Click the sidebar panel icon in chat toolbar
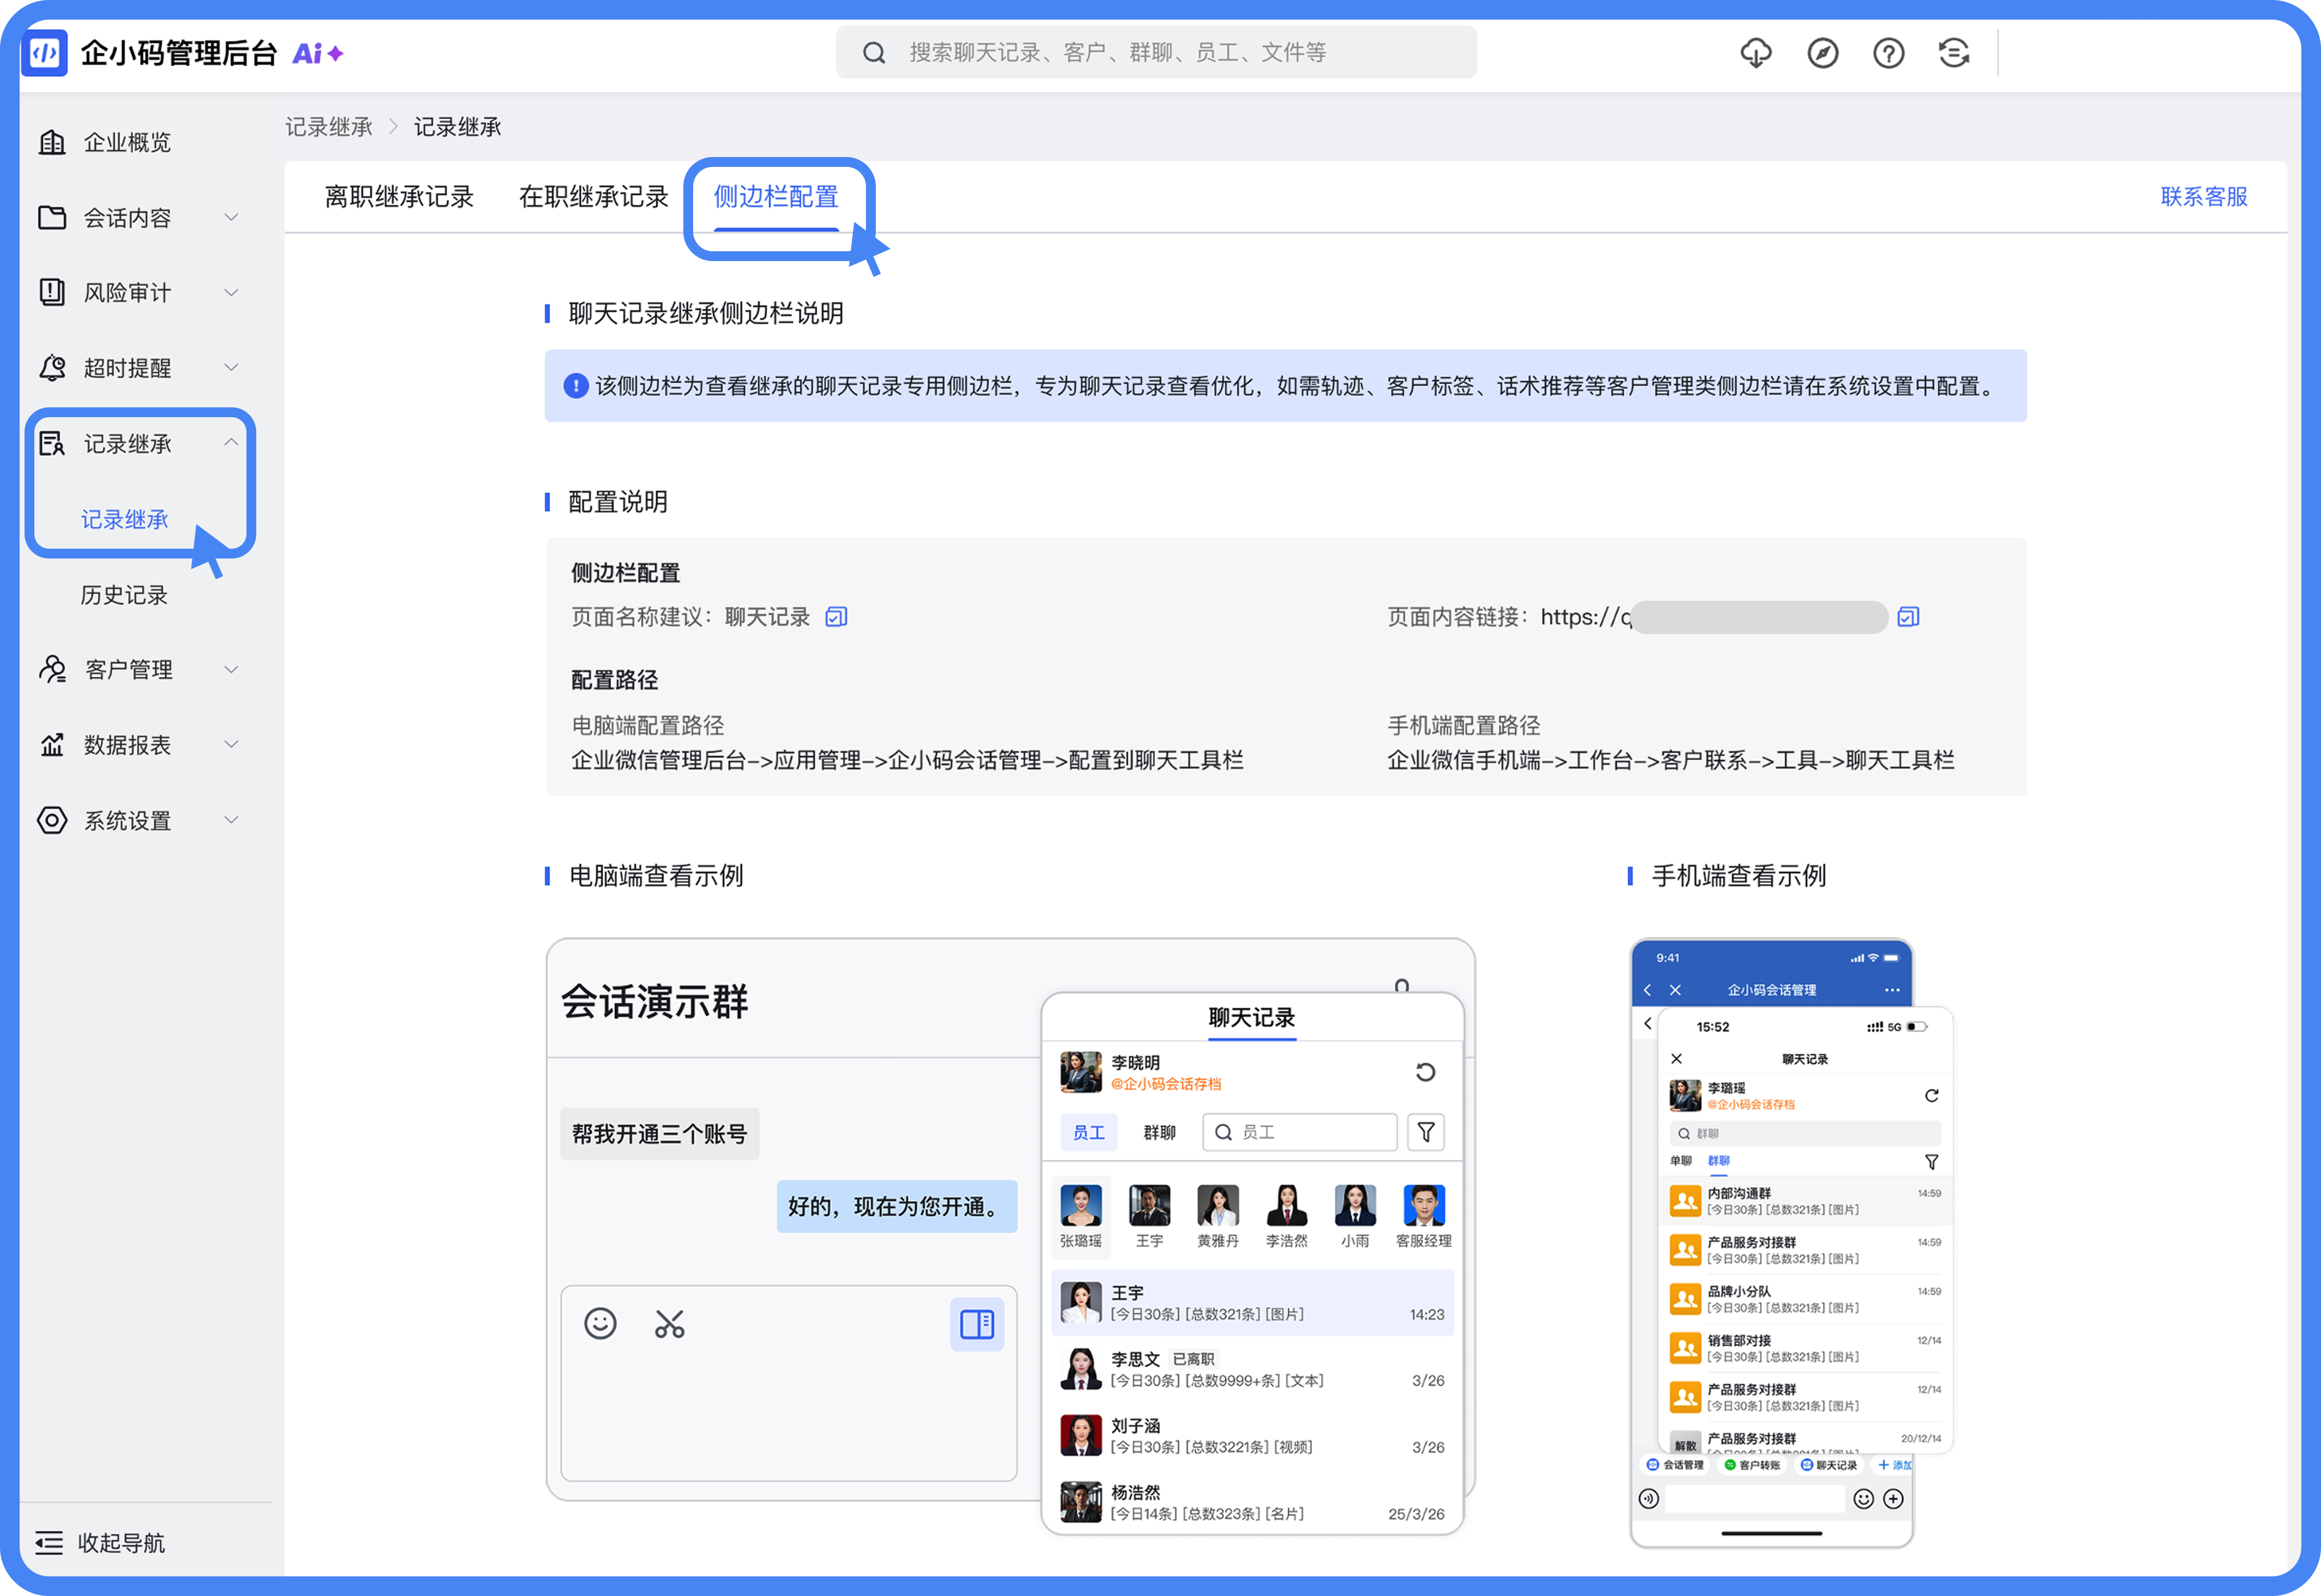This screenshot has height=1596, width=2321. tap(977, 1324)
